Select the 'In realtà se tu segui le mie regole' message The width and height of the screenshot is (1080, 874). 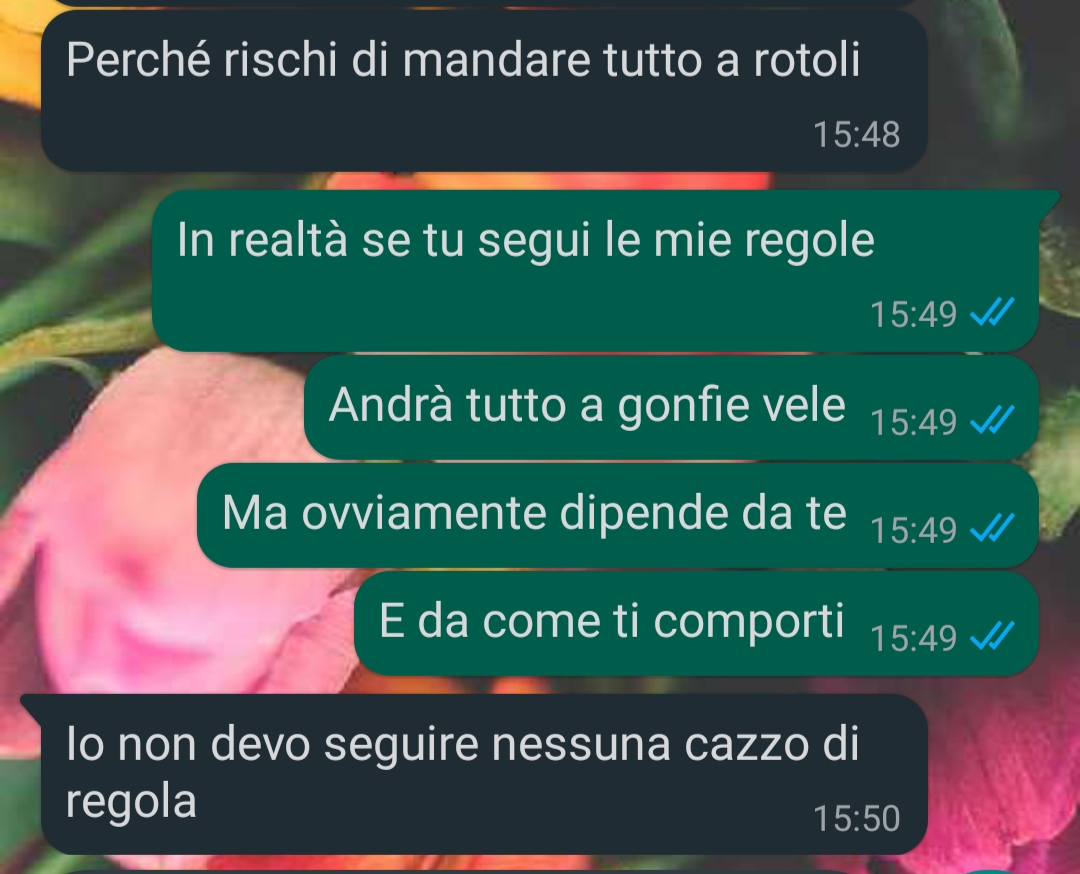596,271
